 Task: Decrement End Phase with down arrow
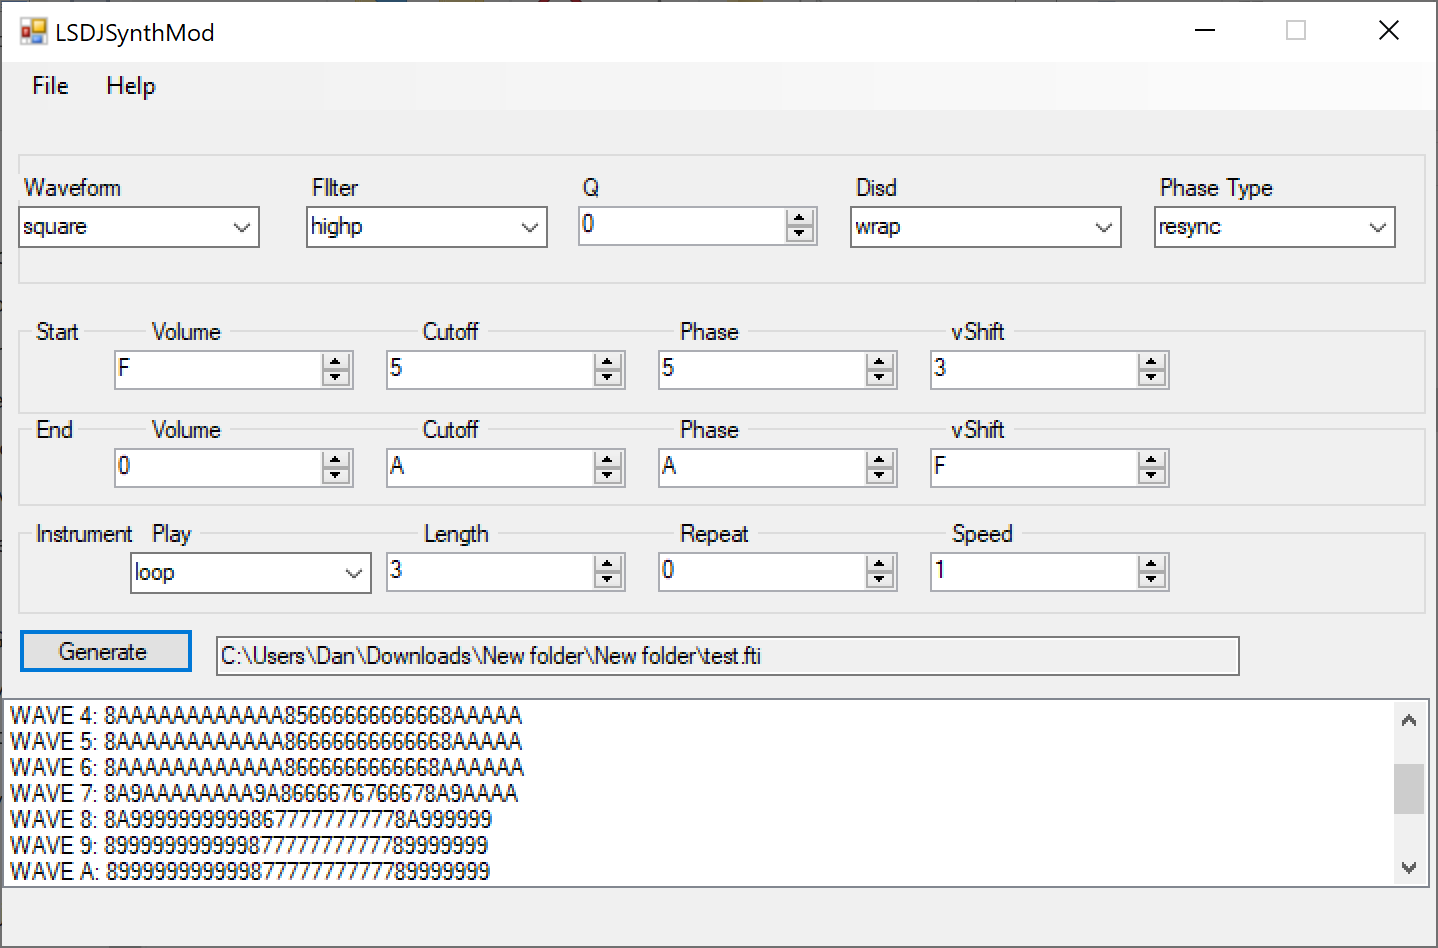tap(880, 476)
